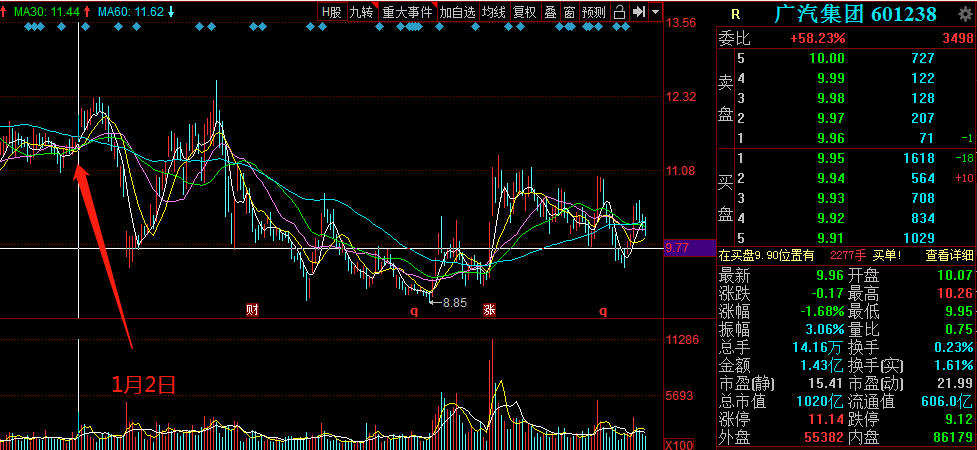
Task: Open the 预测 forecast button
Action: pos(594,11)
